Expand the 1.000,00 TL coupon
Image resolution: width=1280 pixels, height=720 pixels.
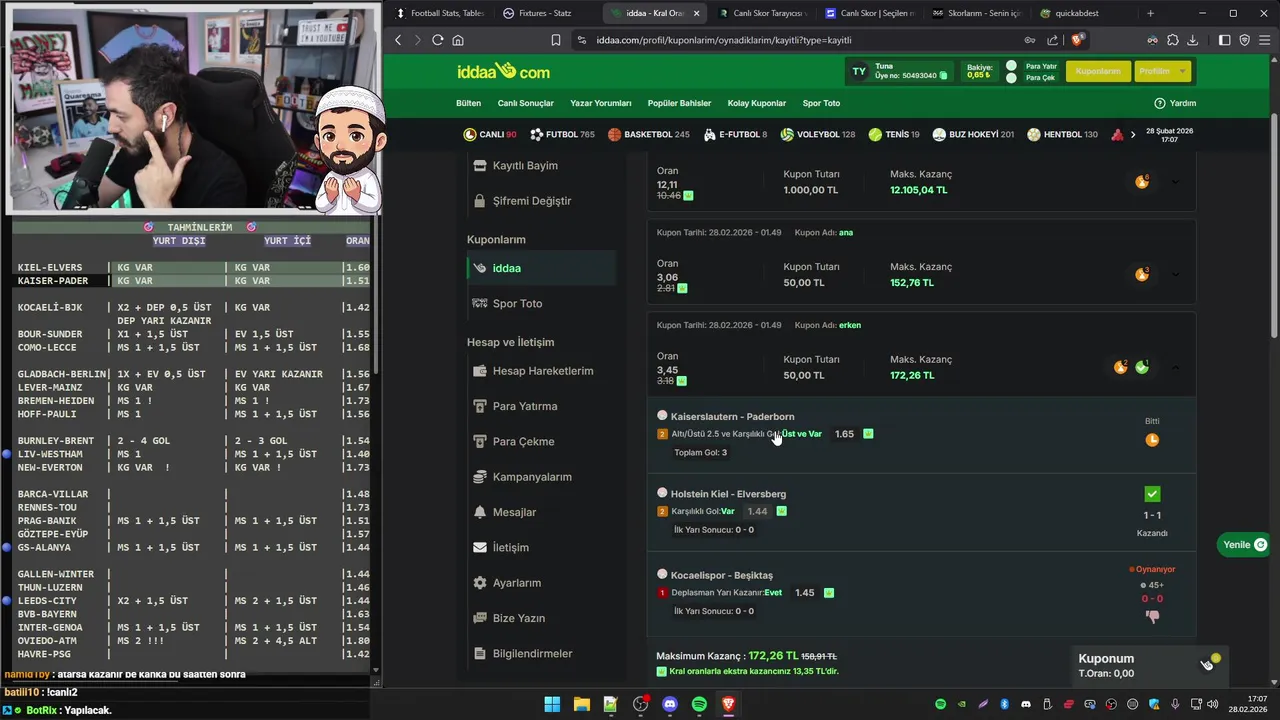tap(1175, 181)
